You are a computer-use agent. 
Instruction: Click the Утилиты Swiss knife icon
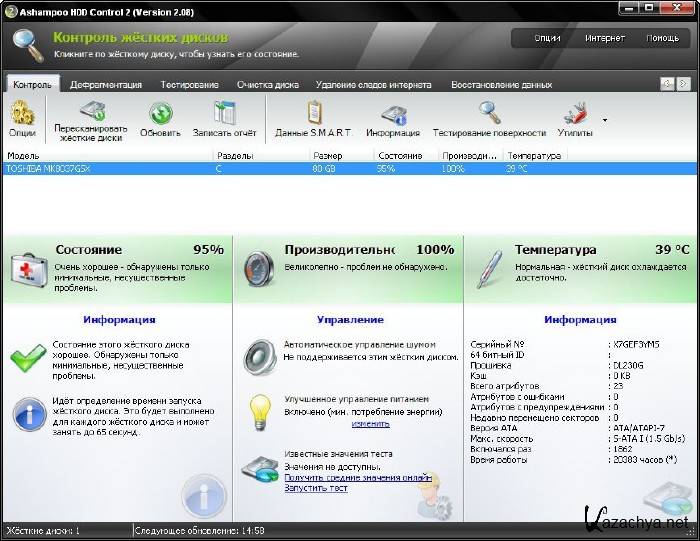(x=575, y=113)
